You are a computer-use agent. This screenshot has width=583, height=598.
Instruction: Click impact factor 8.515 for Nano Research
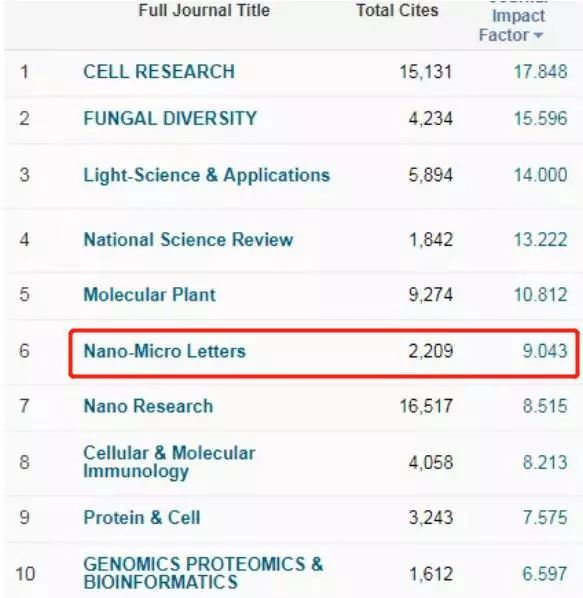tap(545, 406)
